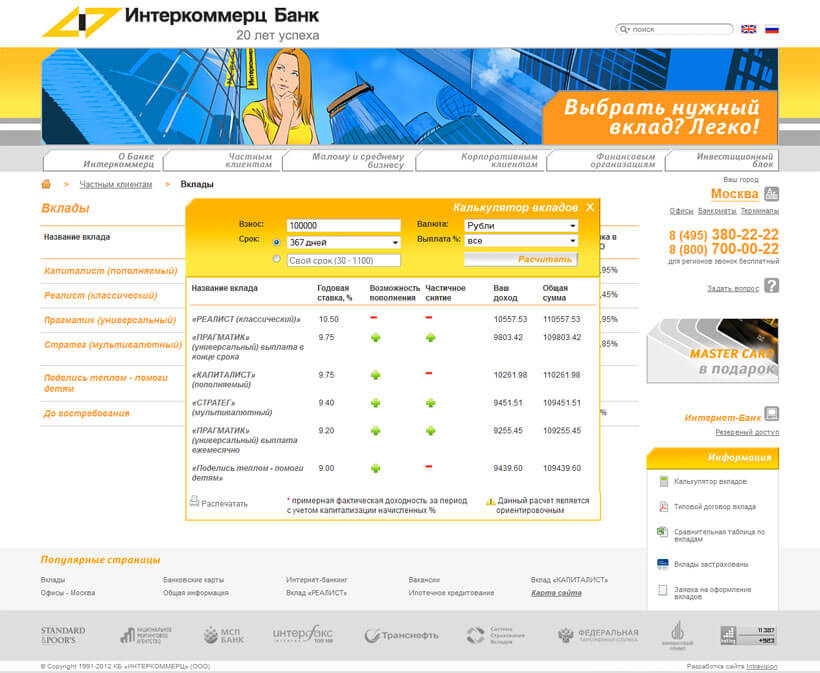
Task: Switch site language to English flag
Action: (x=748, y=29)
